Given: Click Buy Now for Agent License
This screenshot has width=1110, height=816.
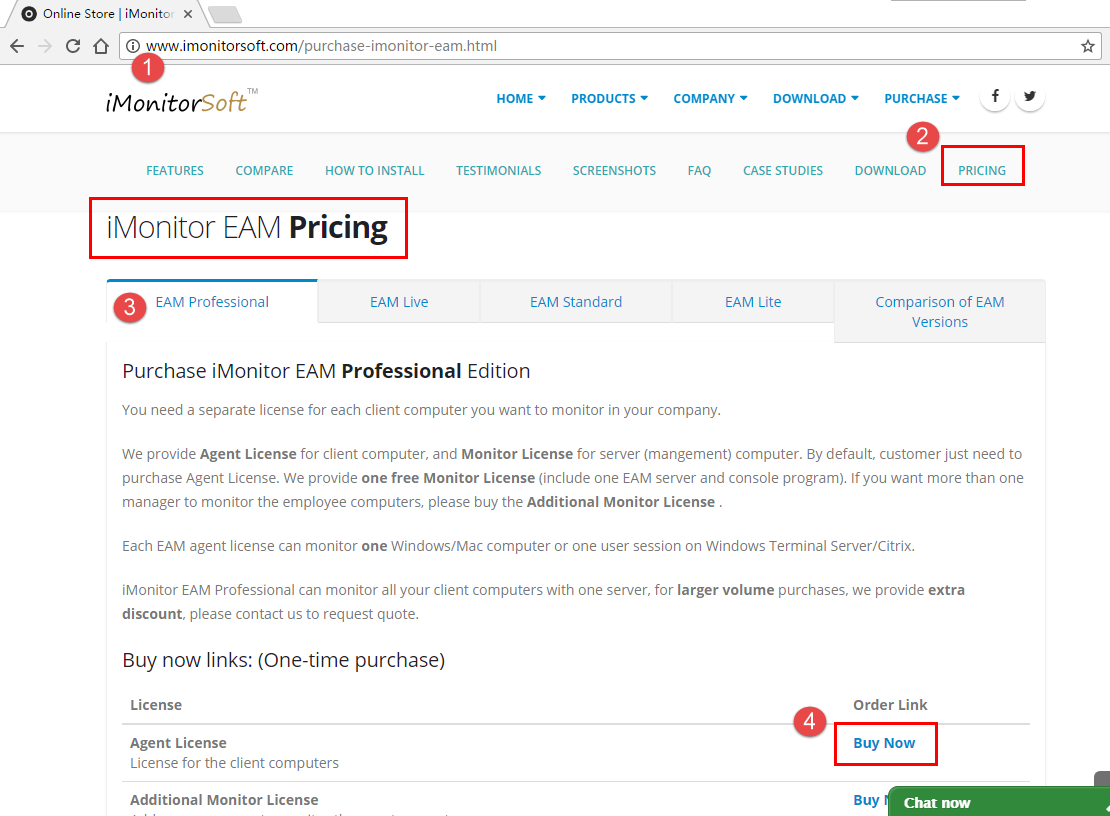Looking at the screenshot, I should point(884,743).
